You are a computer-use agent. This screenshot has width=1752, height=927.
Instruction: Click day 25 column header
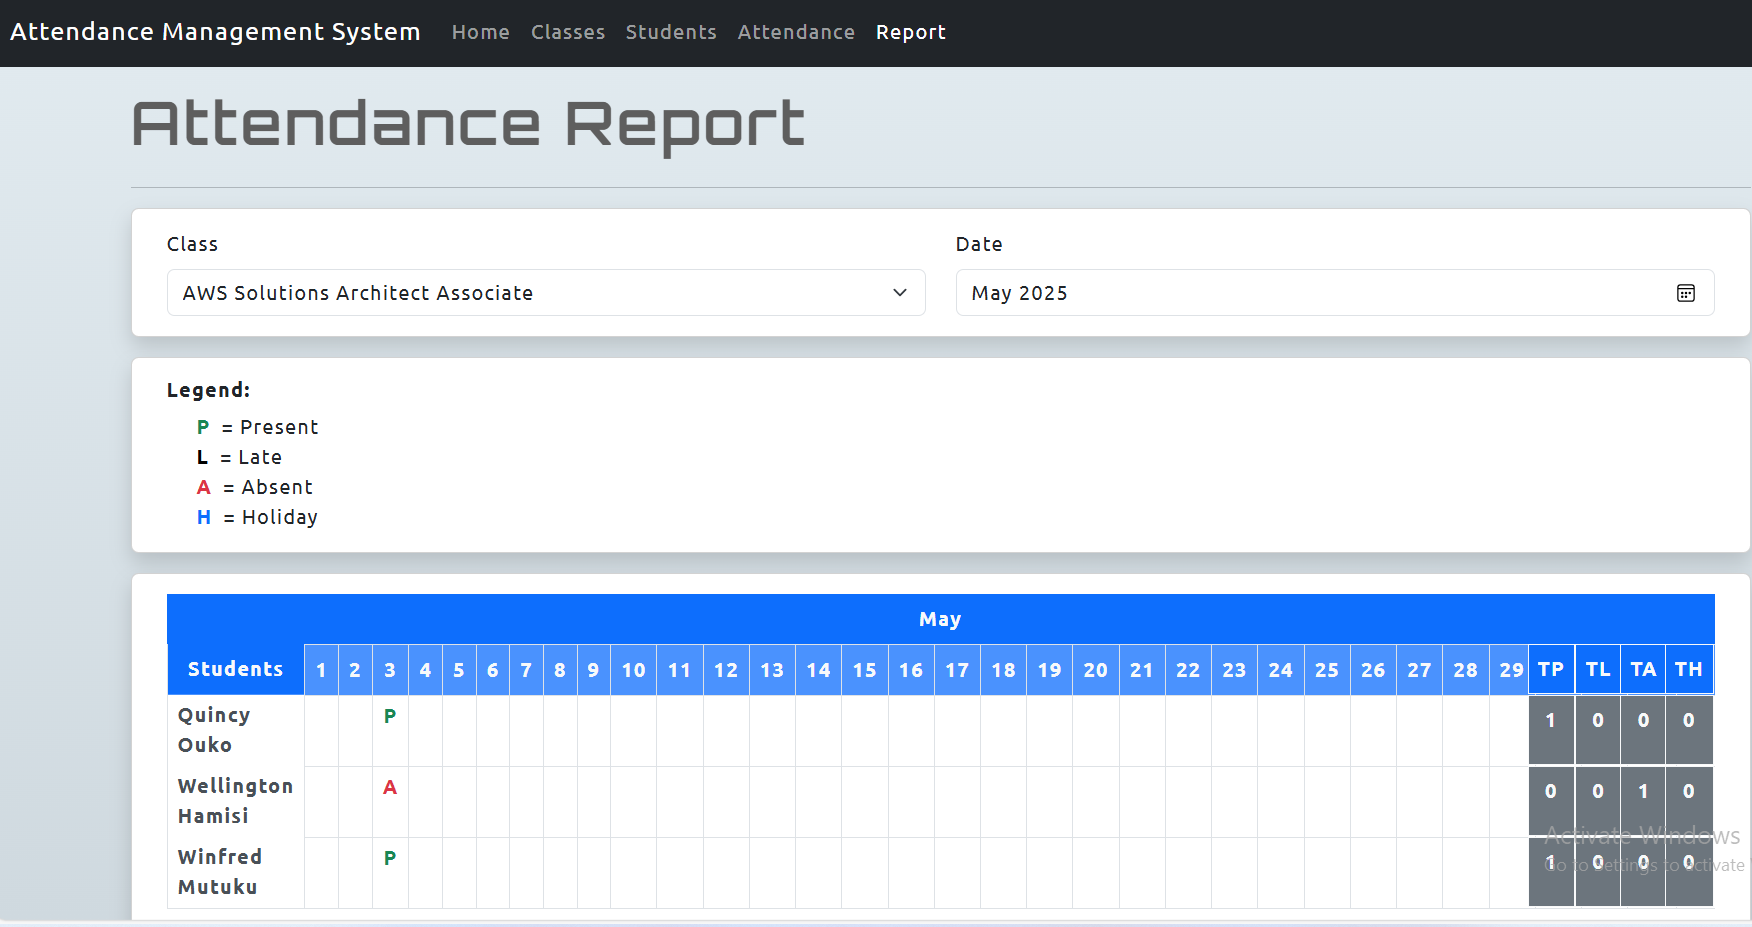pos(1327,670)
